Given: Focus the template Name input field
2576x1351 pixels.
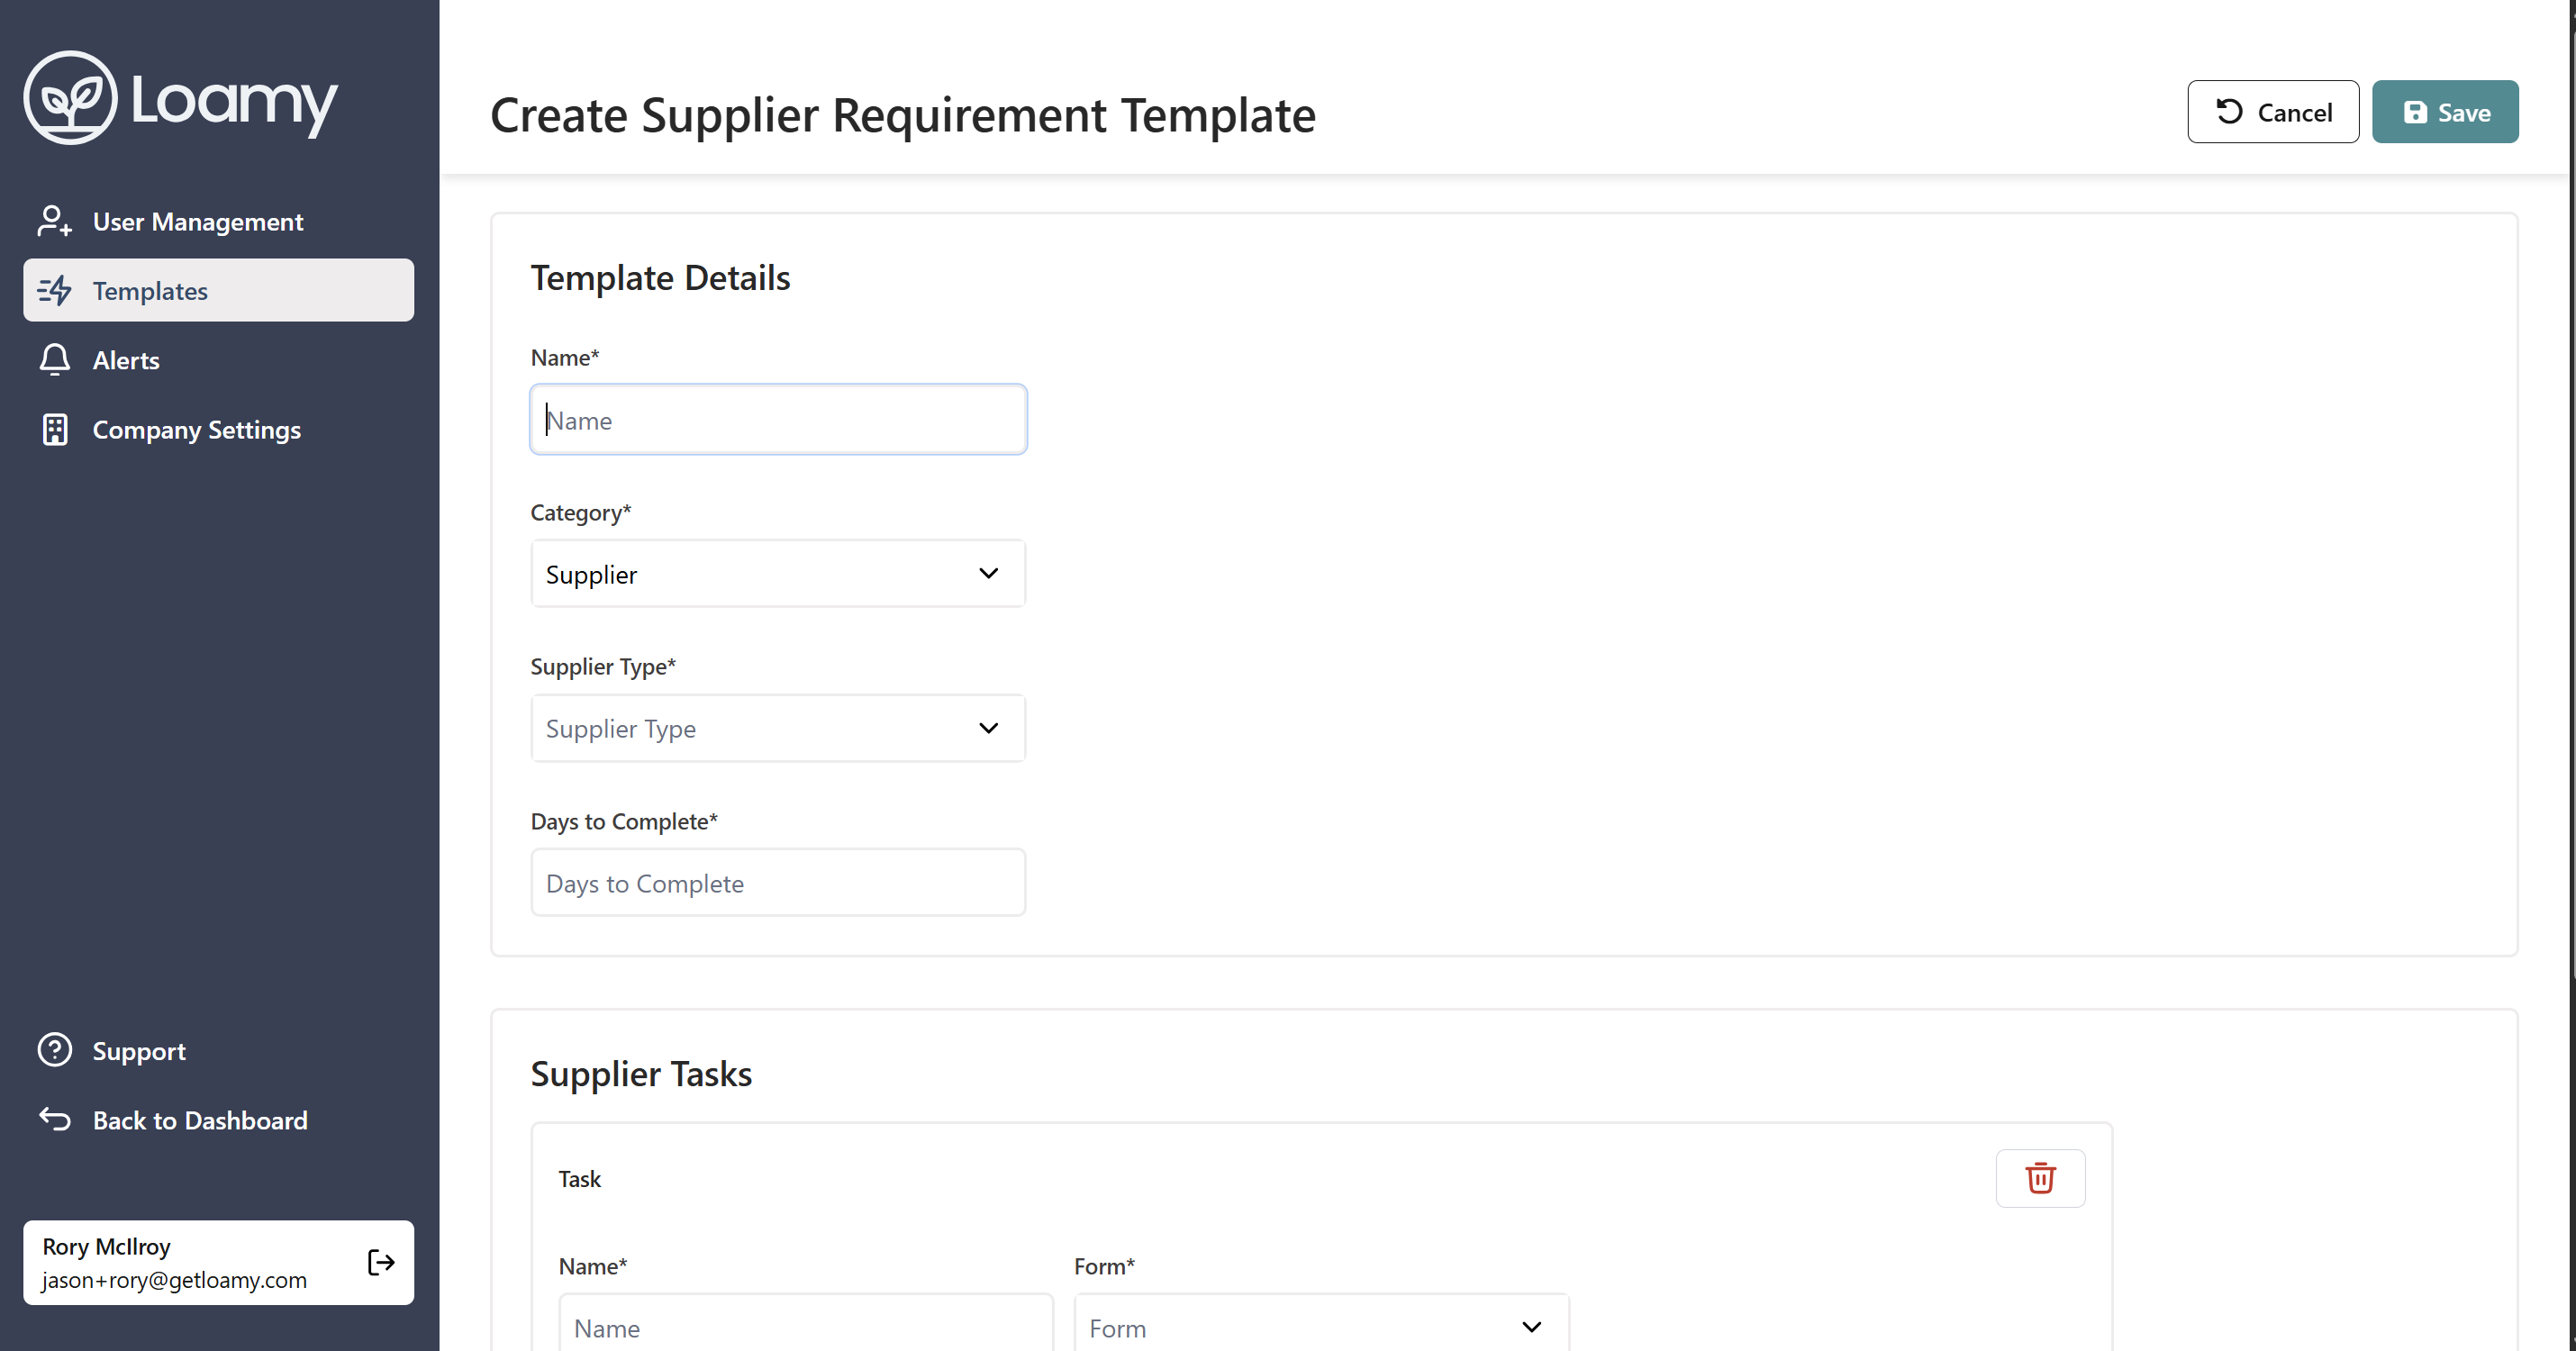Looking at the screenshot, I should (x=777, y=420).
